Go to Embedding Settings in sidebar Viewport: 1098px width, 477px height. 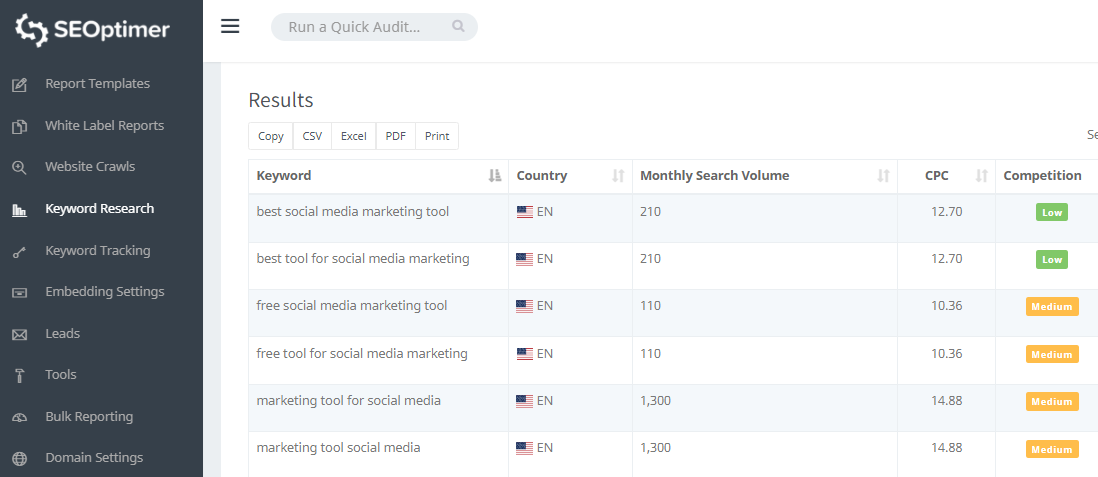(104, 292)
